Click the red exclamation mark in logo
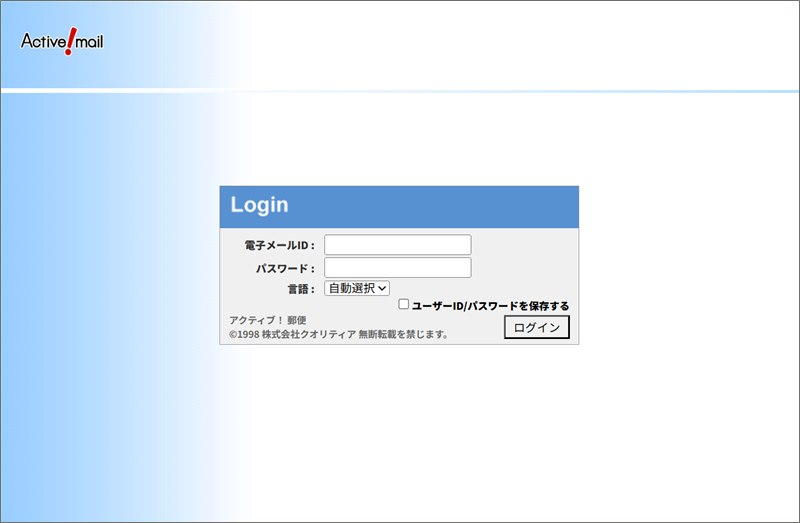Screen dimensions: 800x523 click(x=69, y=42)
